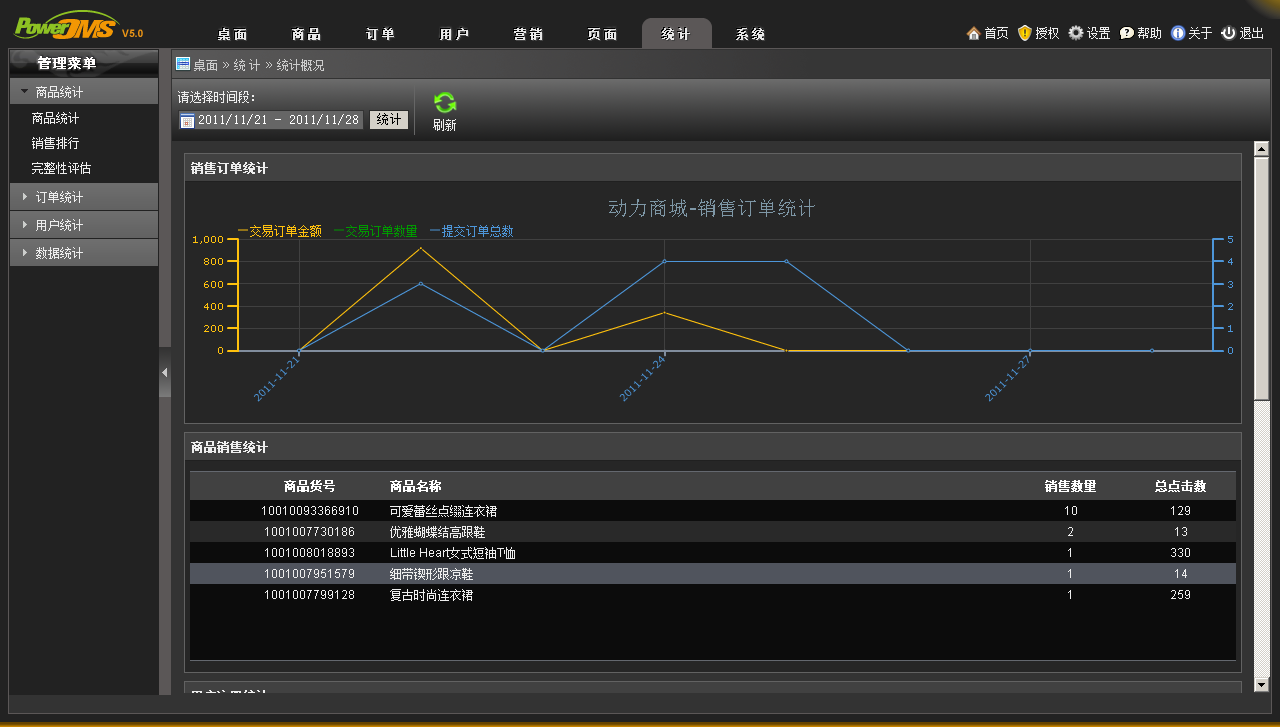Go to home via house icon
The image size is (1280, 727).
pos(973,33)
